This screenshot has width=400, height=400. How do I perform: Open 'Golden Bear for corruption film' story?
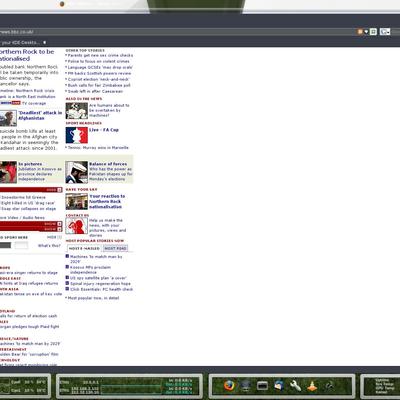point(29,354)
